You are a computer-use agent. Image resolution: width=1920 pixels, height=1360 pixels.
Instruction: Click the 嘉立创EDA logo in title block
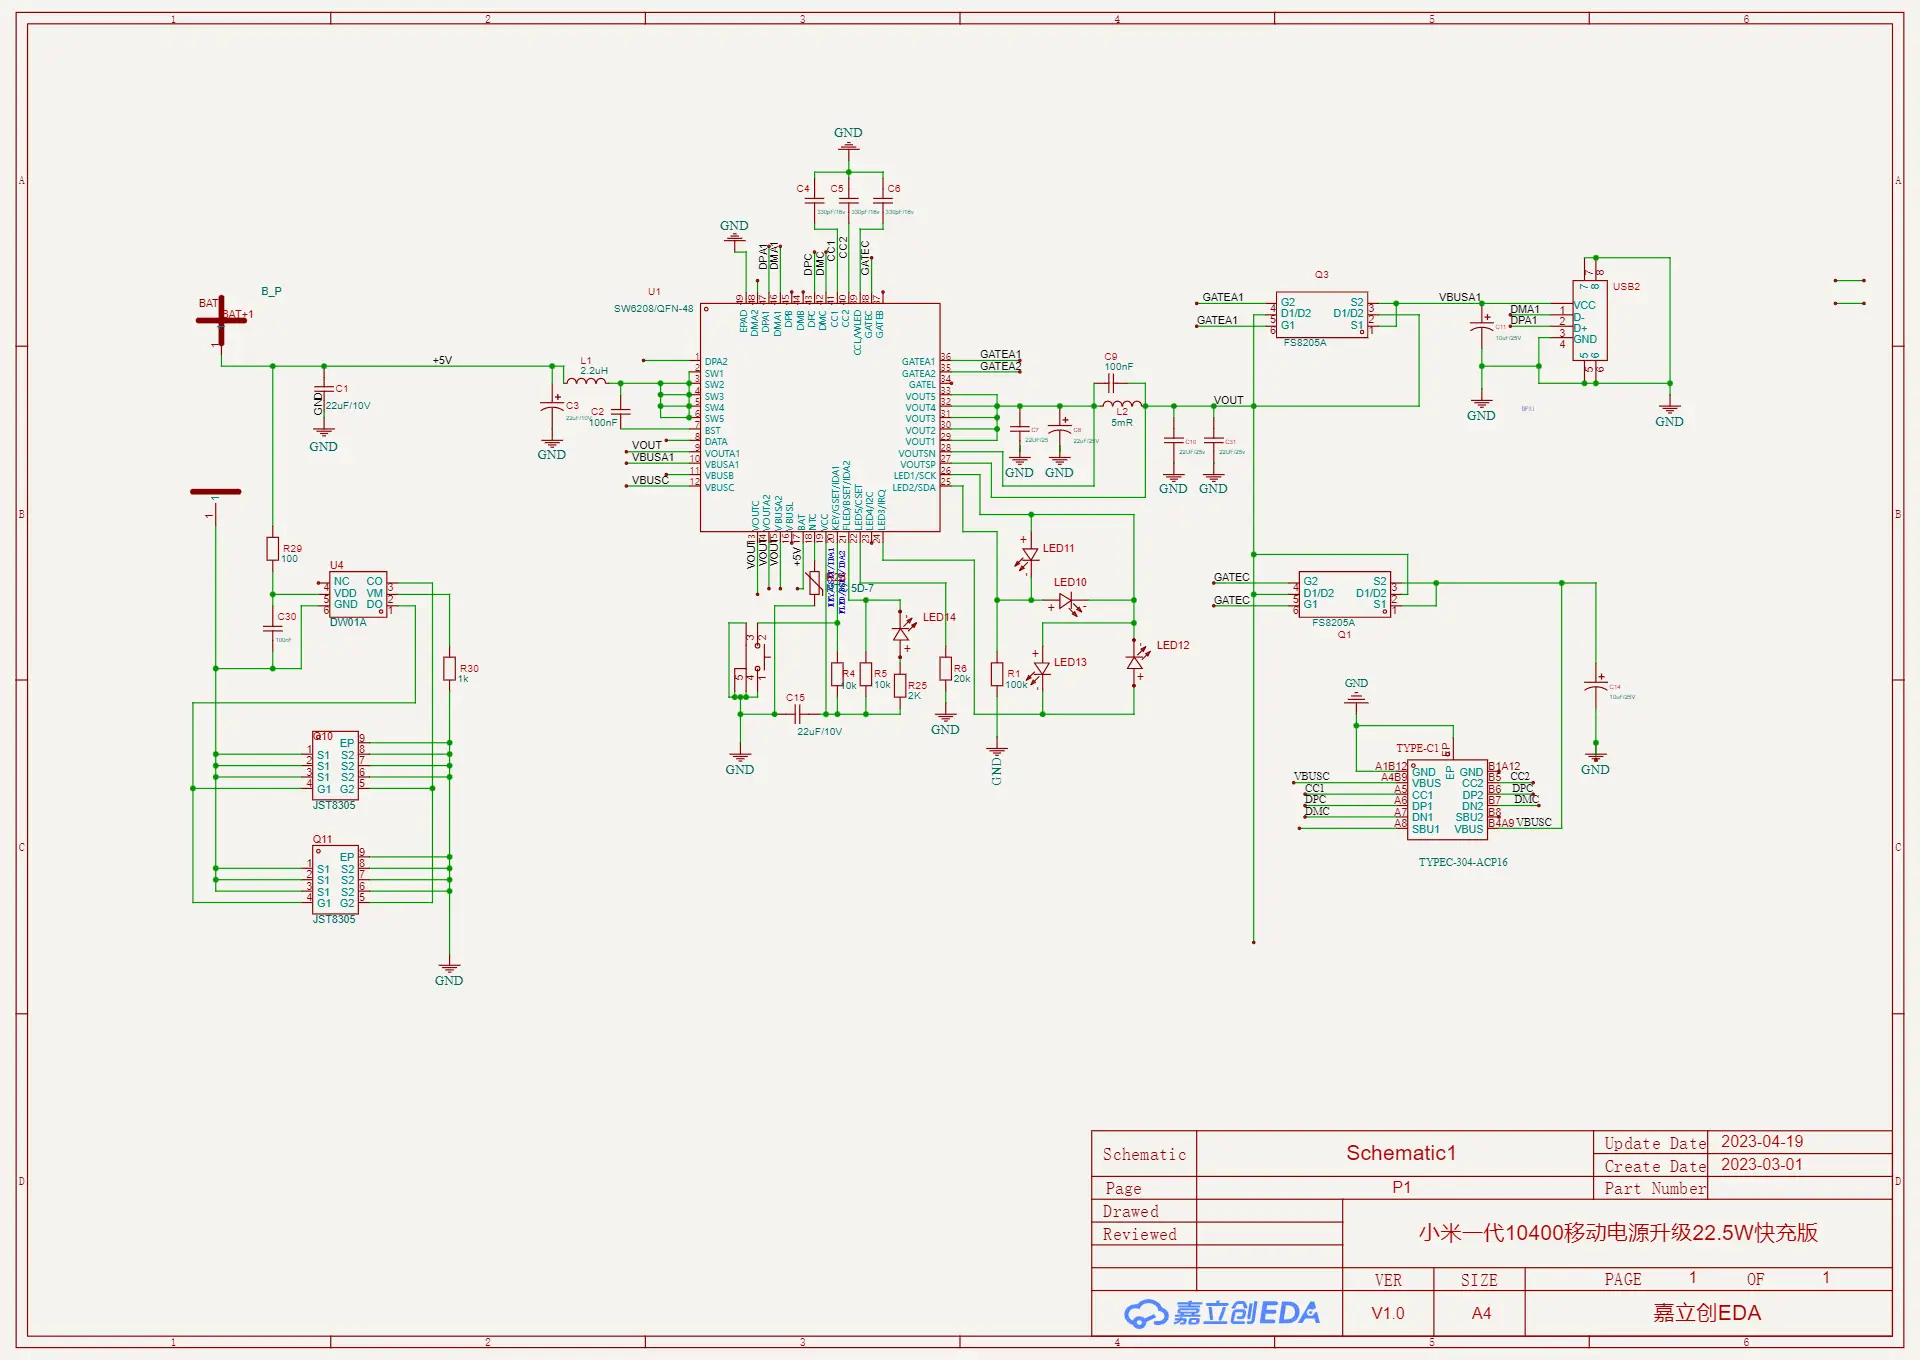1221,1313
